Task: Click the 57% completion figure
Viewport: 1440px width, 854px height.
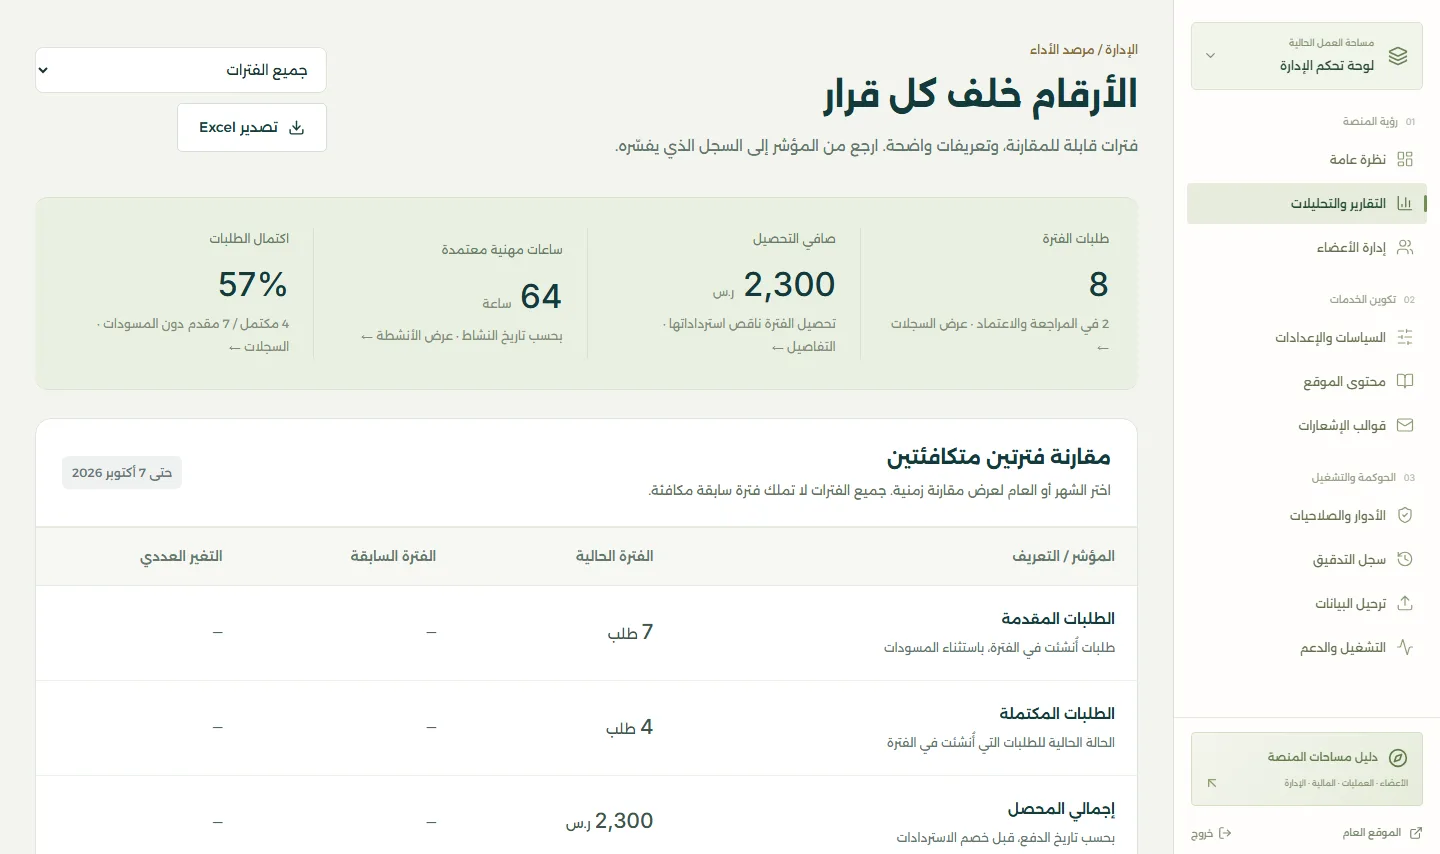Action: [x=253, y=285]
